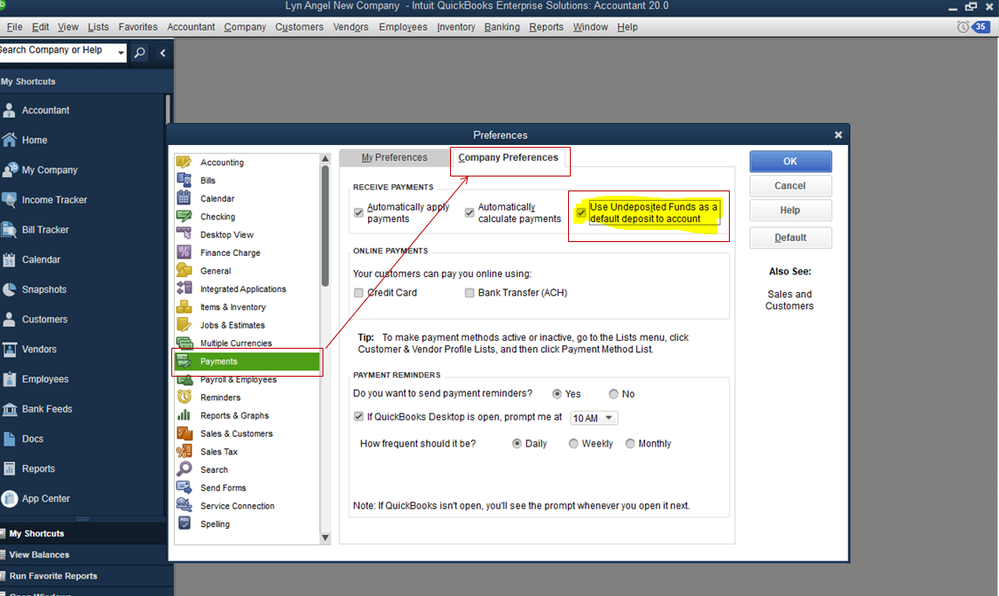
Task: Toggle Automatically calculate payments checkbox
Action: [x=470, y=213]
